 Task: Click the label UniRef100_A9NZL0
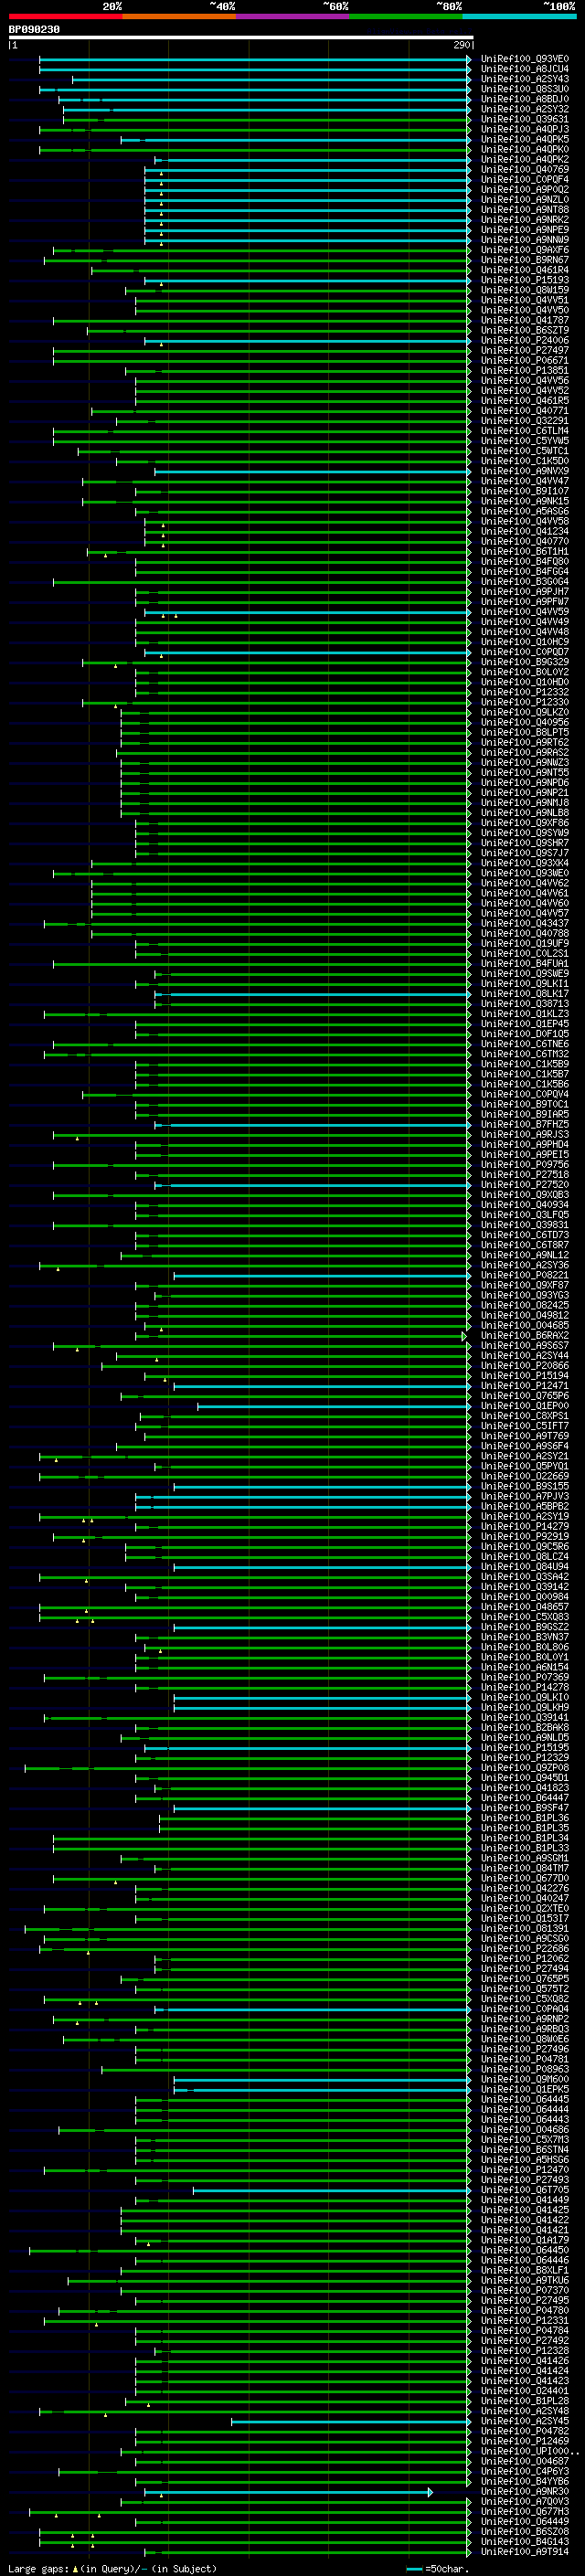[x=524, y=200]
